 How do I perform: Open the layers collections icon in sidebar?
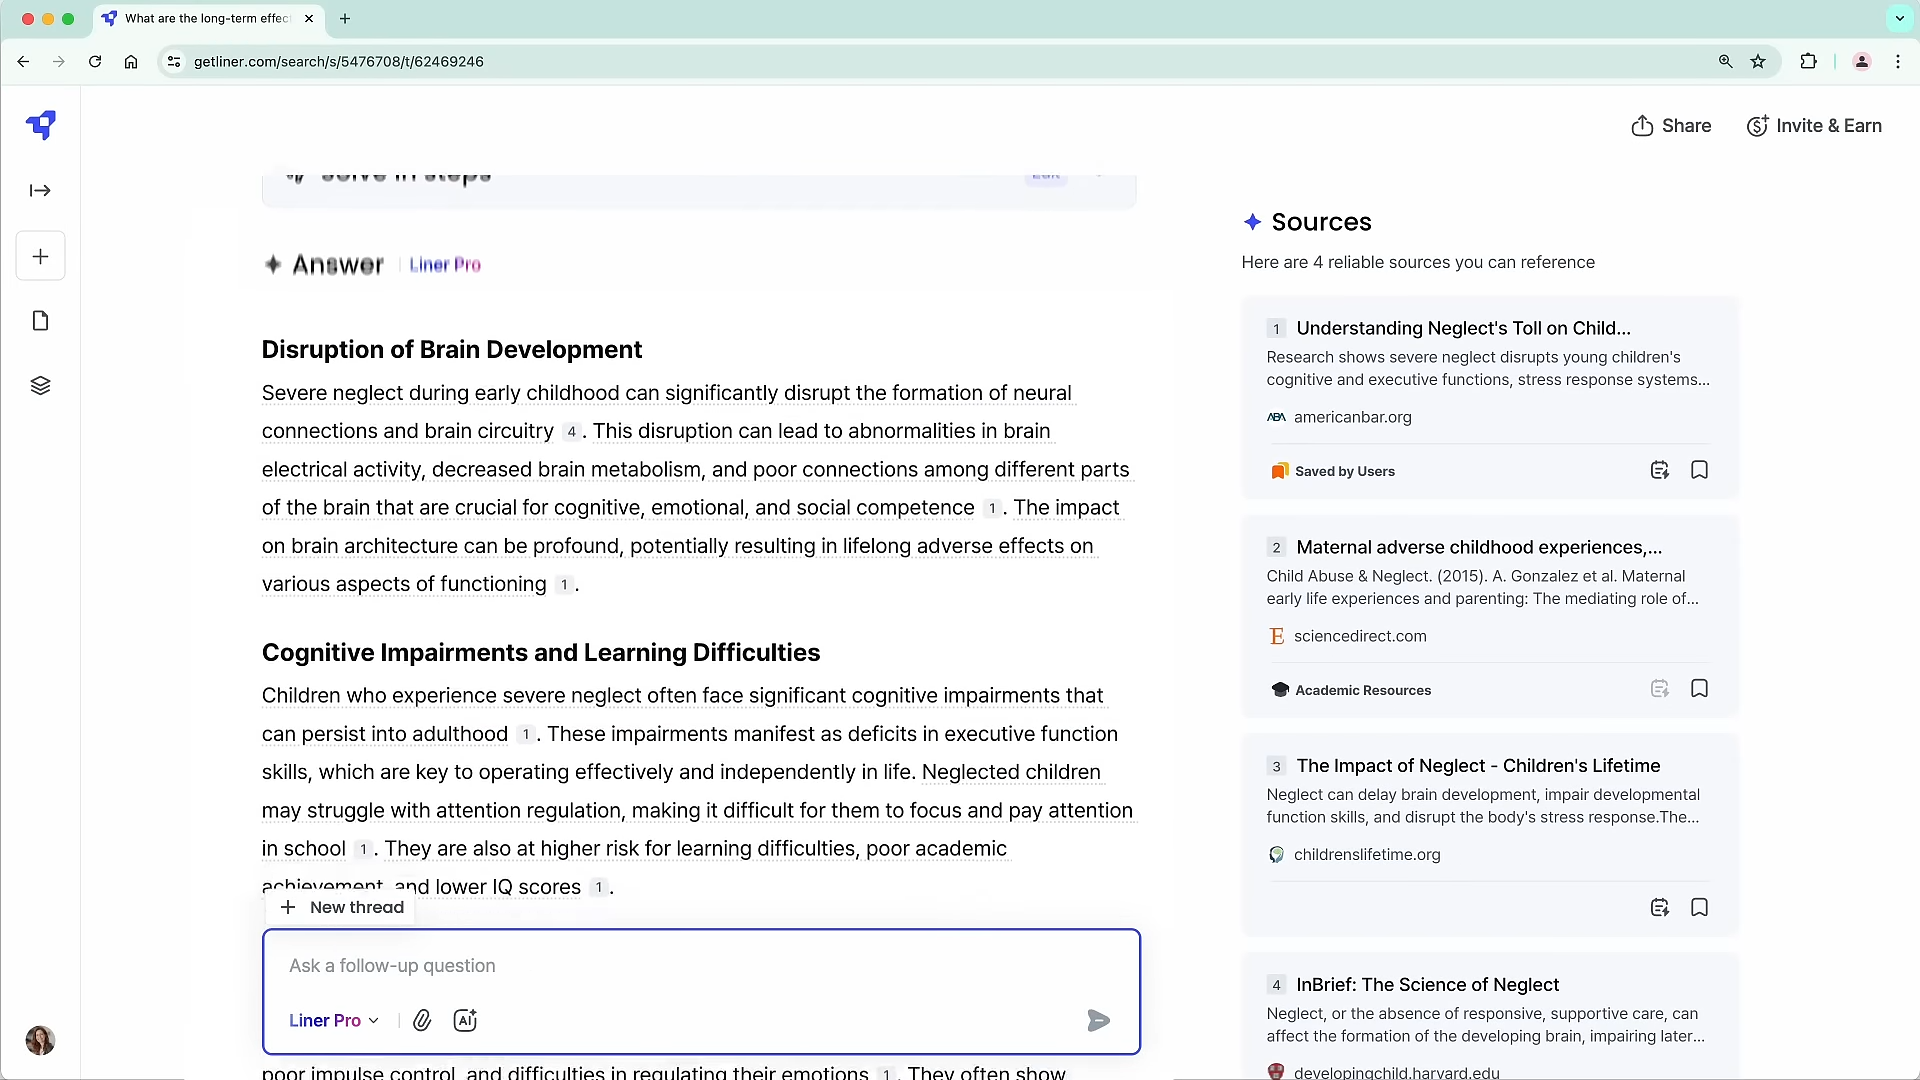(x=40, y=386)
